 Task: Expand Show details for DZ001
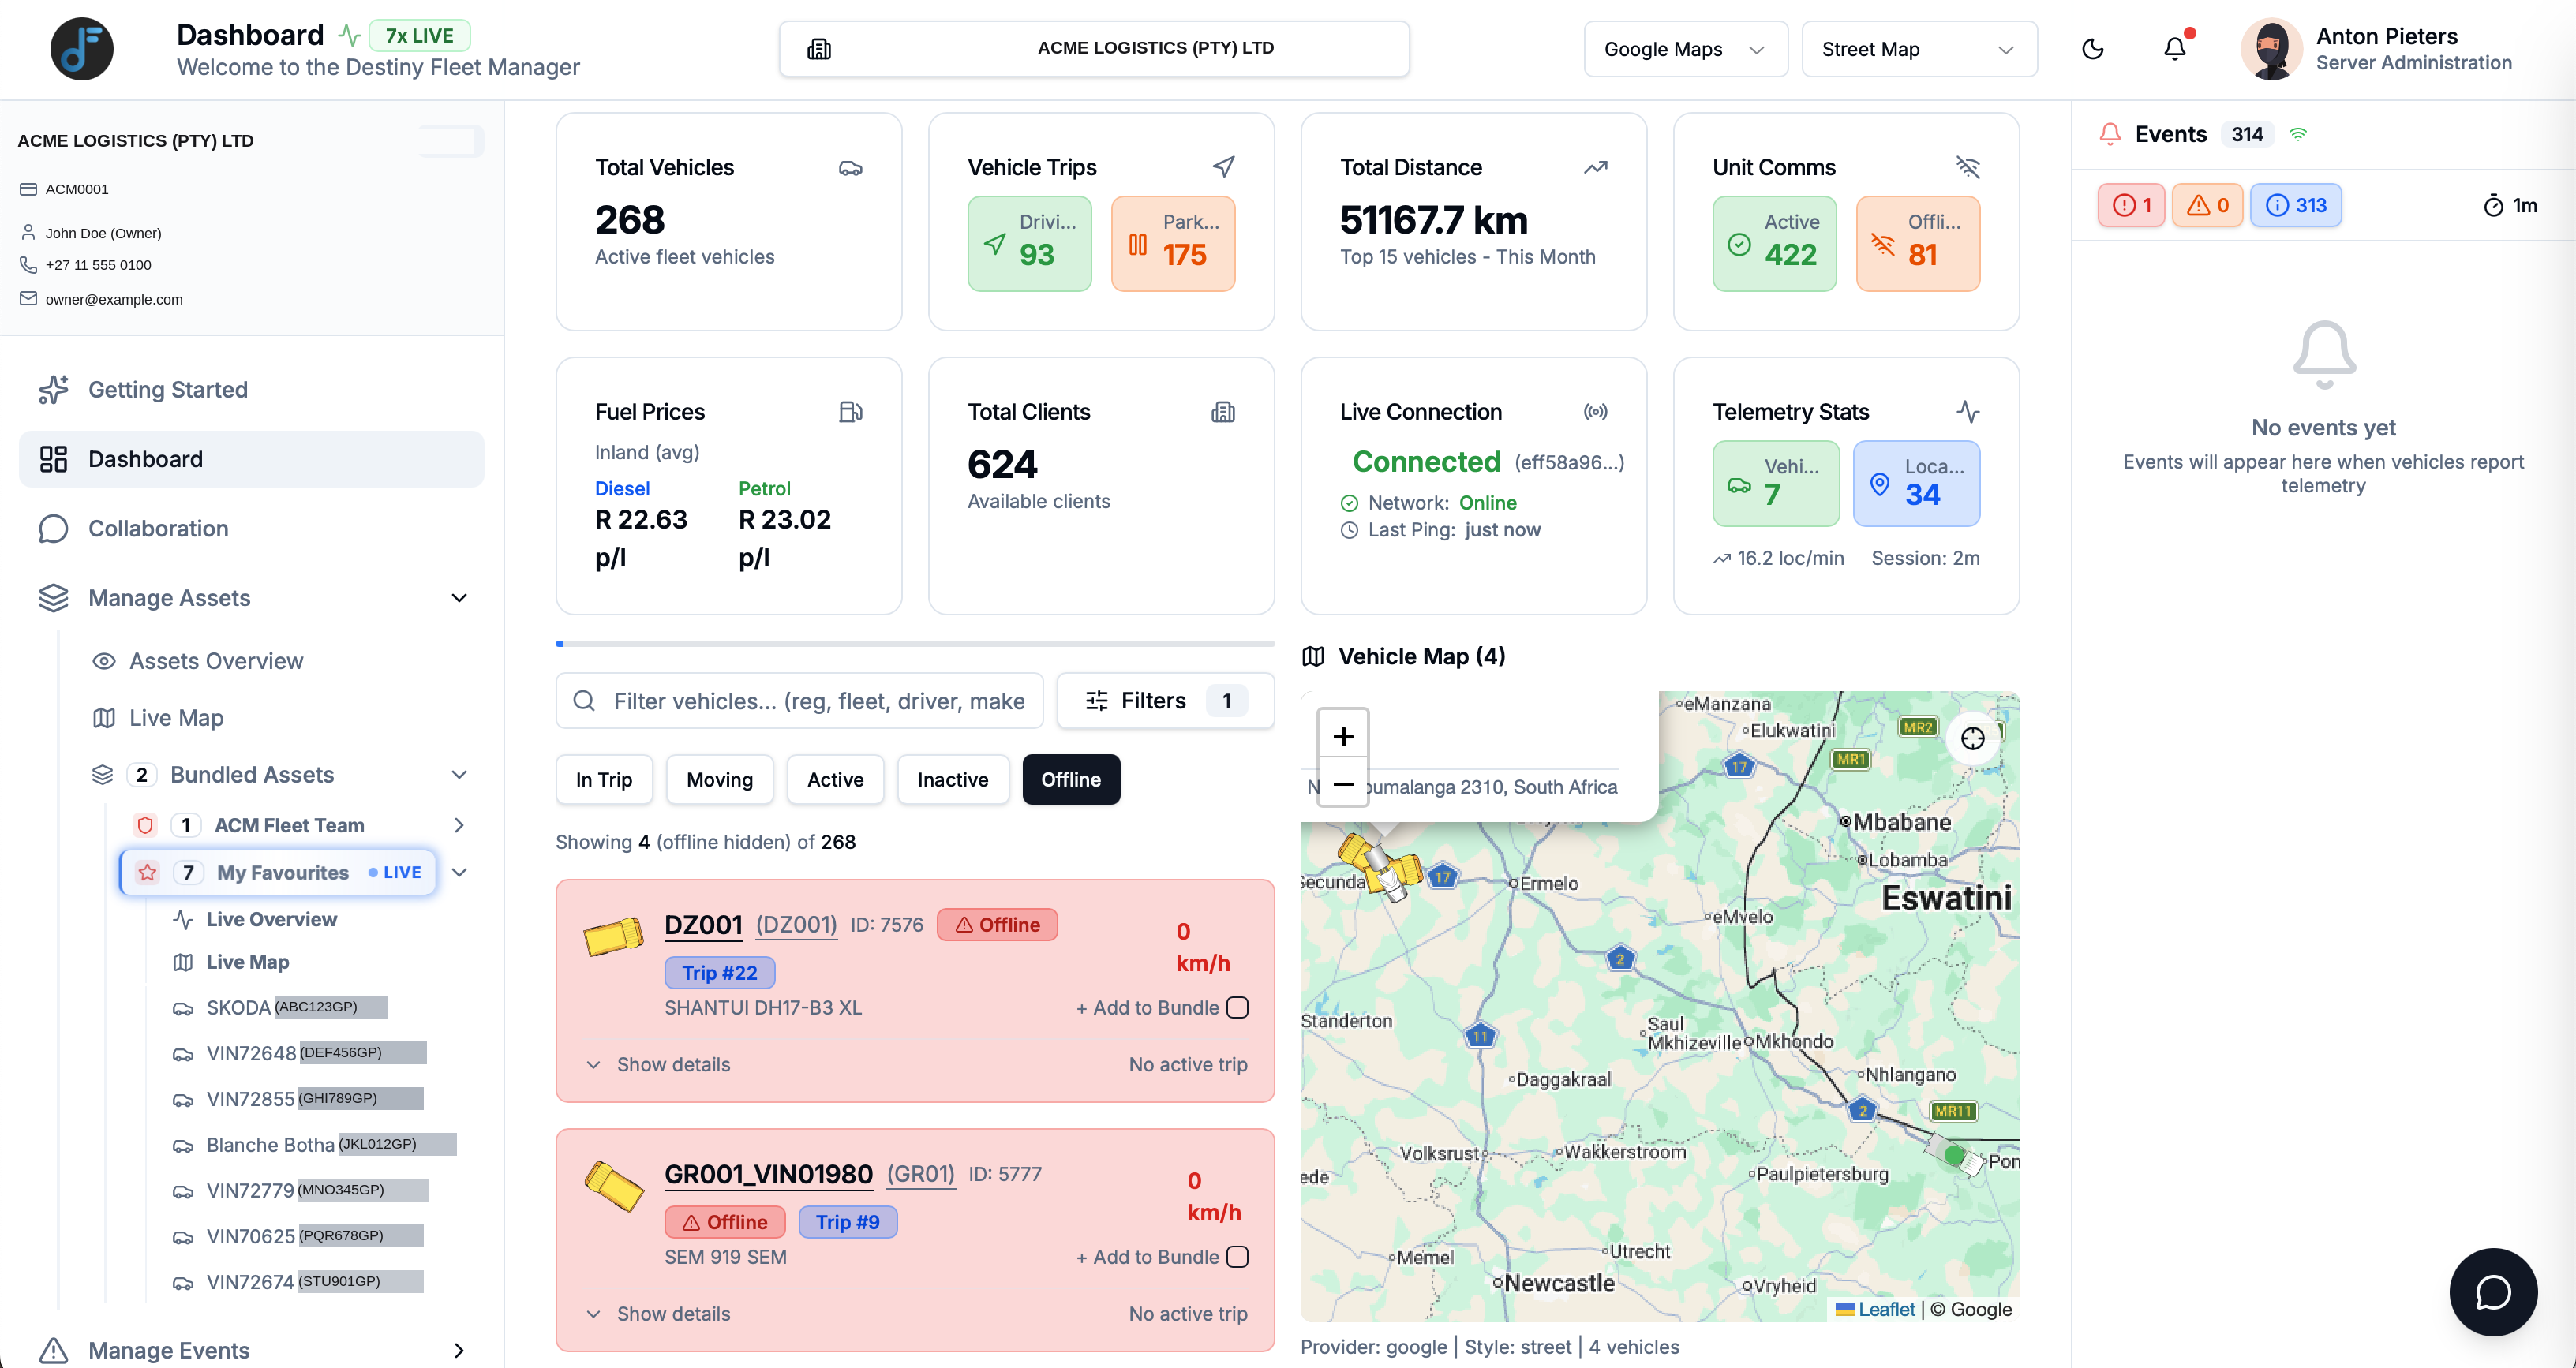tap(659, 1065)
